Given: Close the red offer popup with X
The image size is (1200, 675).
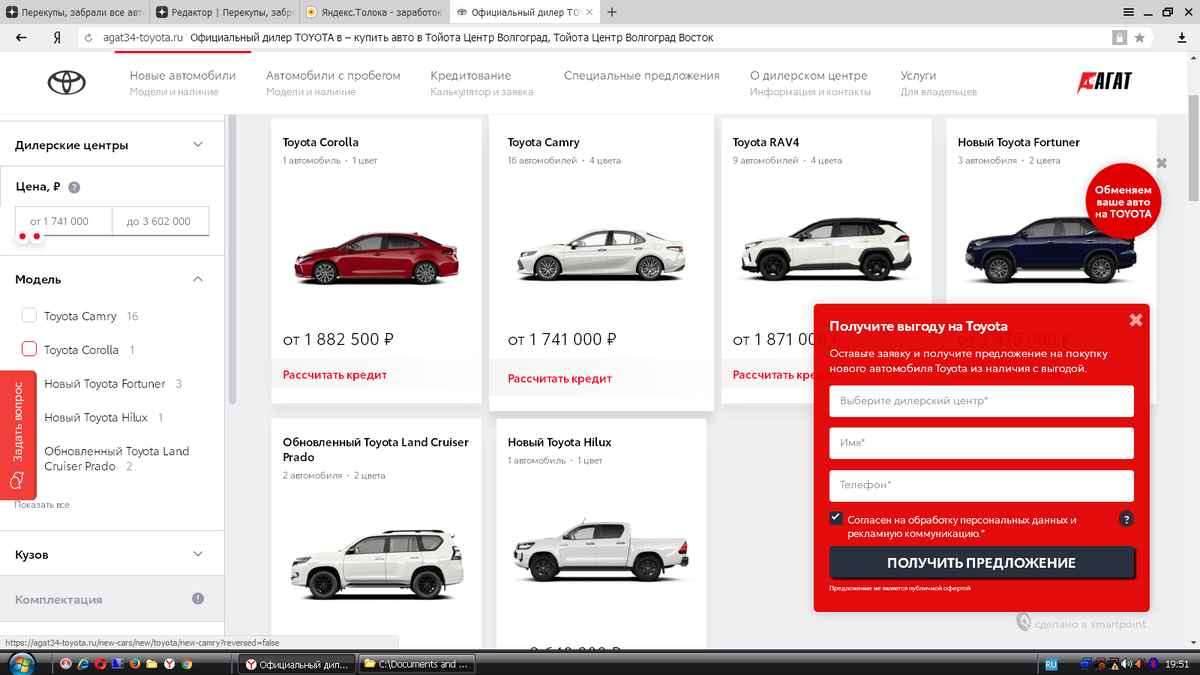Looking at the screenshot, I should pos(1136,320).
